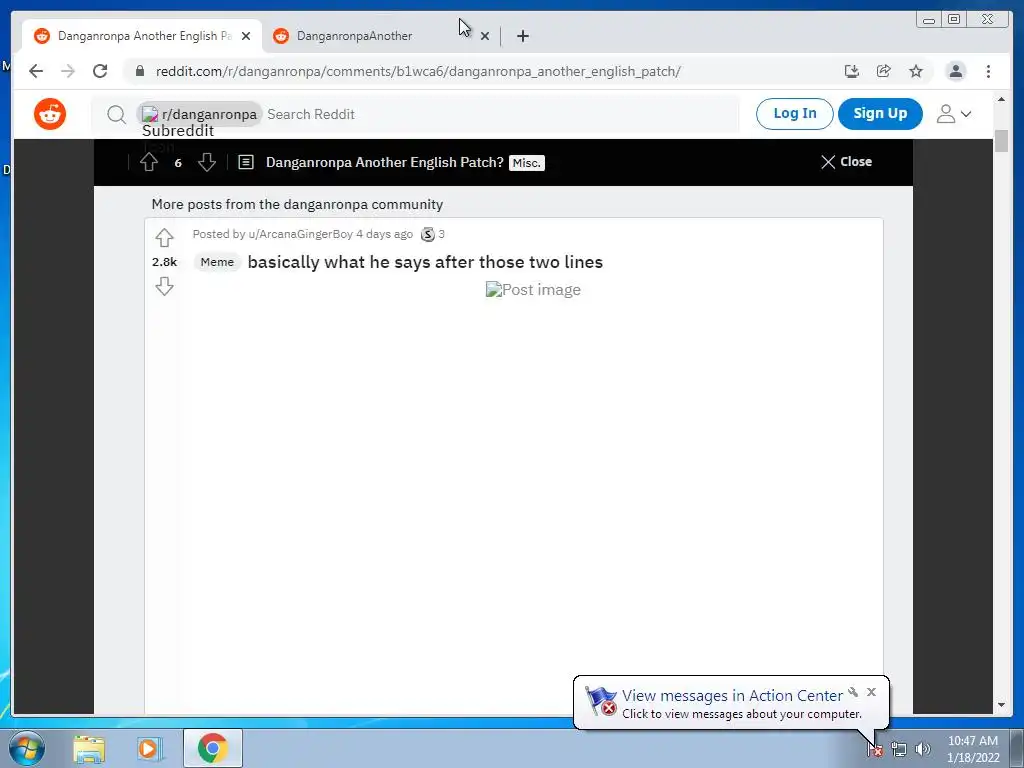Click the 4 days ago timestamp
Image resolution: width=1024 pixels, height=768 pixels.
coord(385,234)
